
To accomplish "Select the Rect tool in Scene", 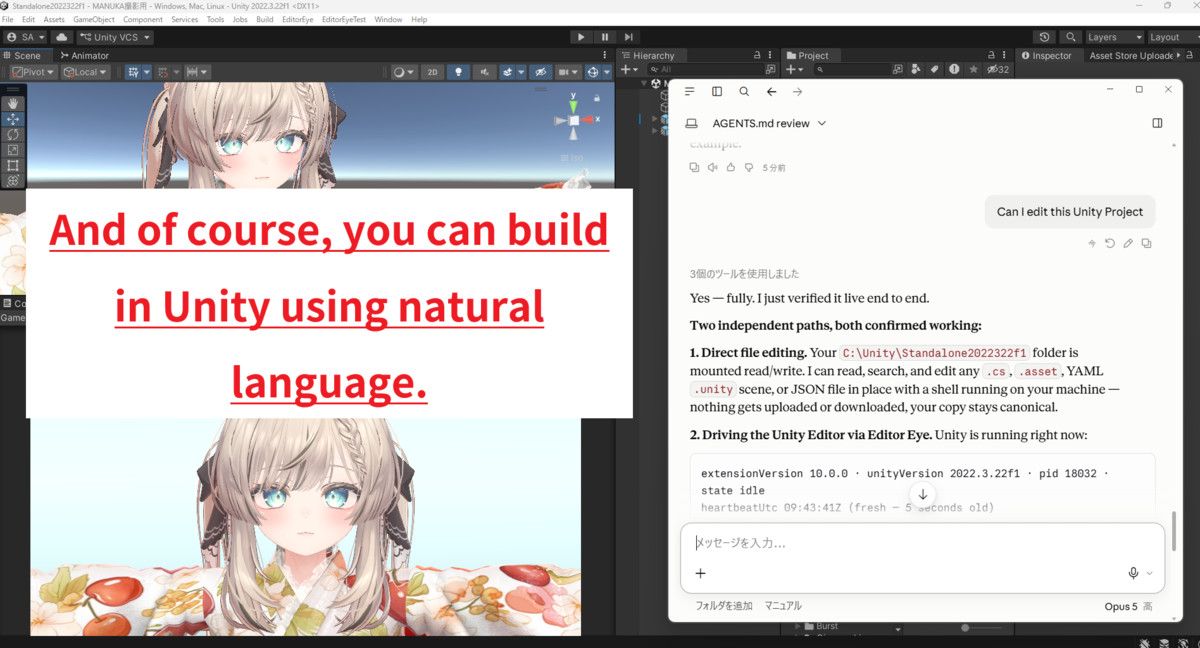I will (13, 165).
